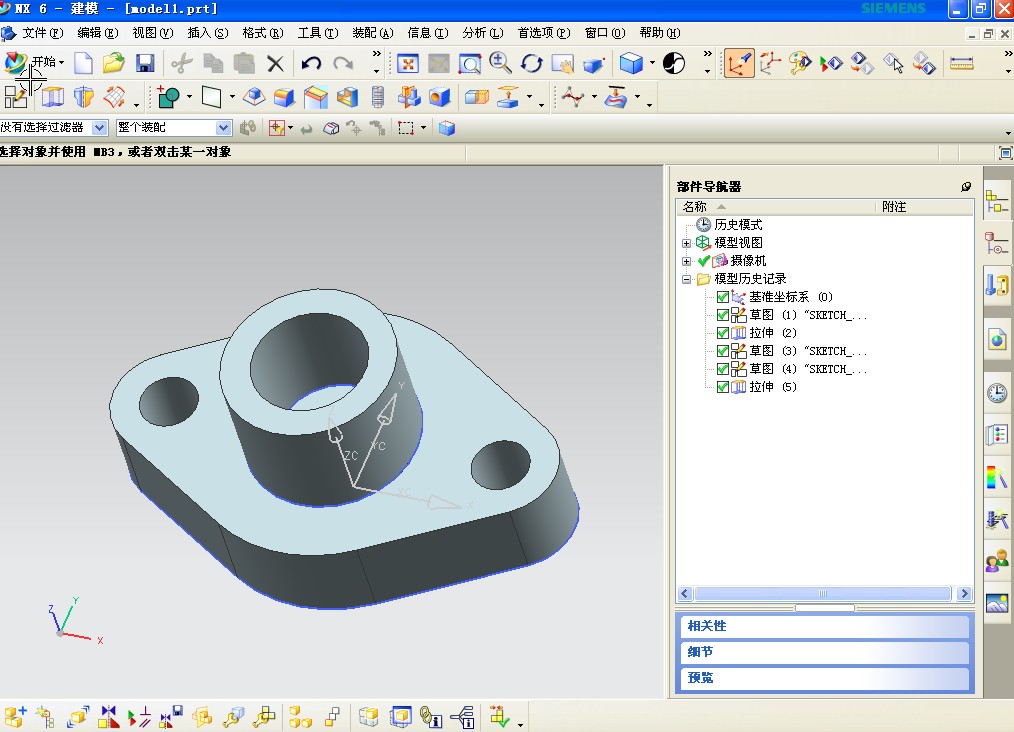Open the 装配(A) menu
1014x732 pixels.
pyautogui.click(x=372, y=33)
